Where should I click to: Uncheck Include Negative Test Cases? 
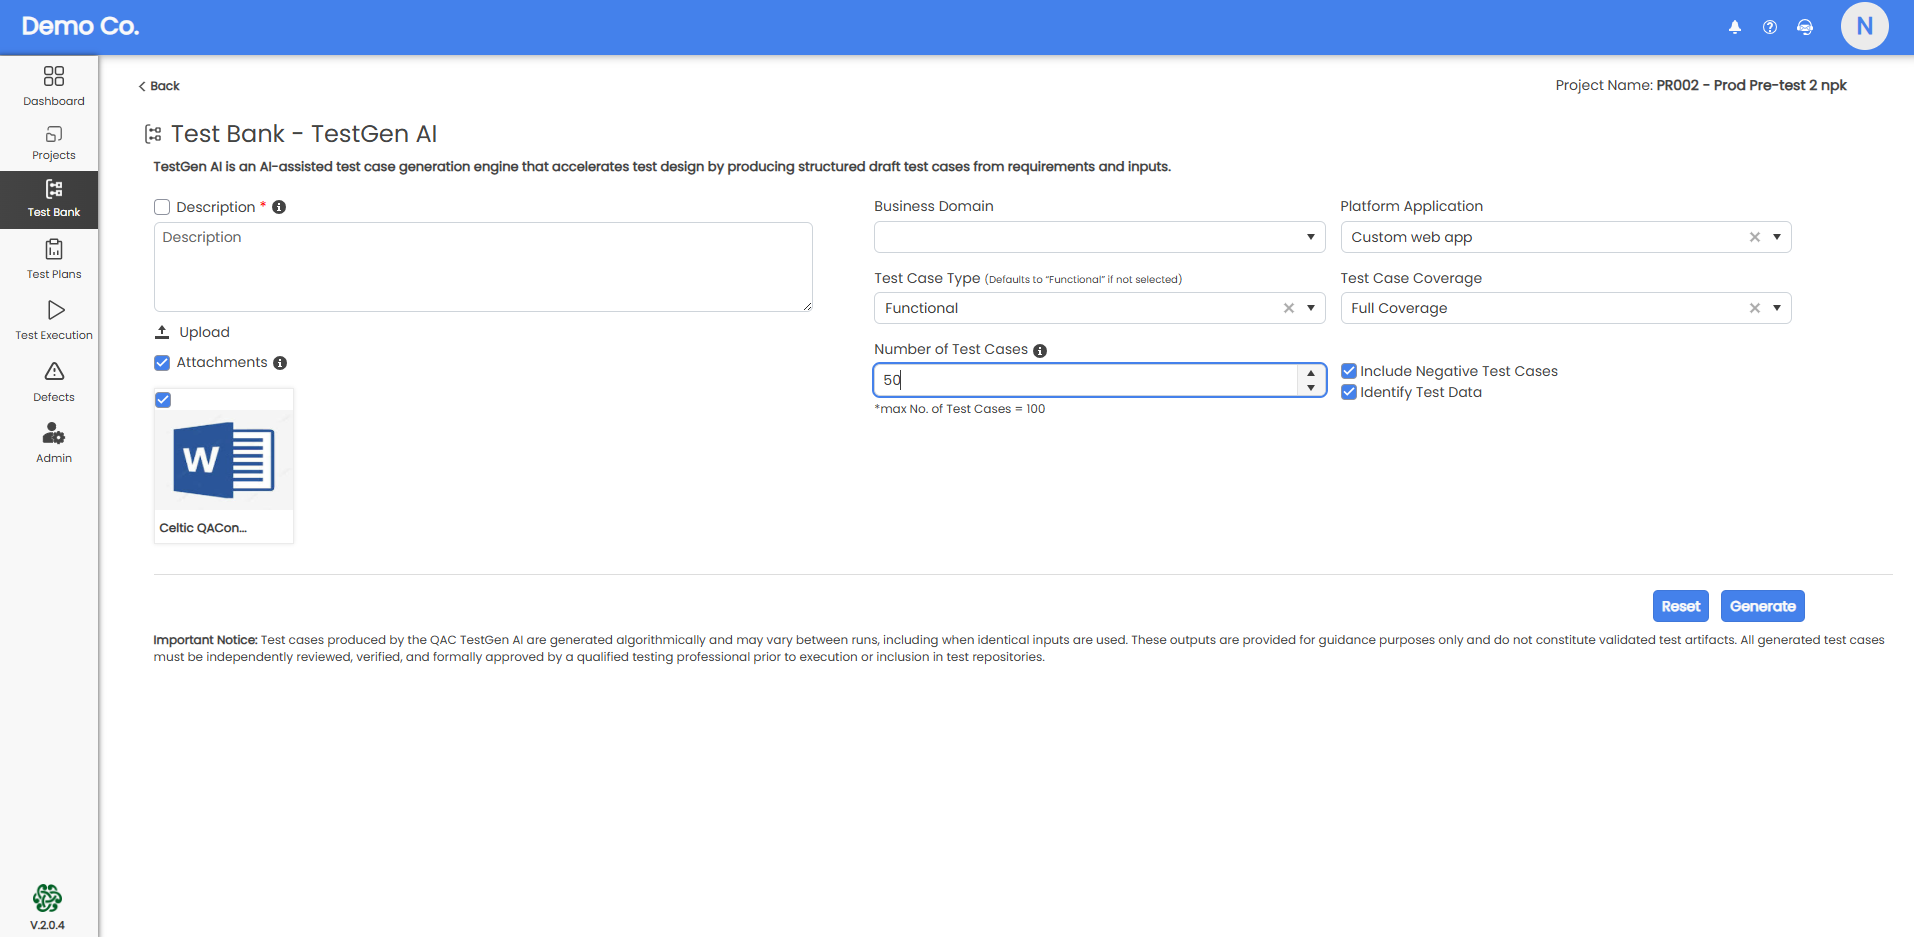click(1349, 371)
